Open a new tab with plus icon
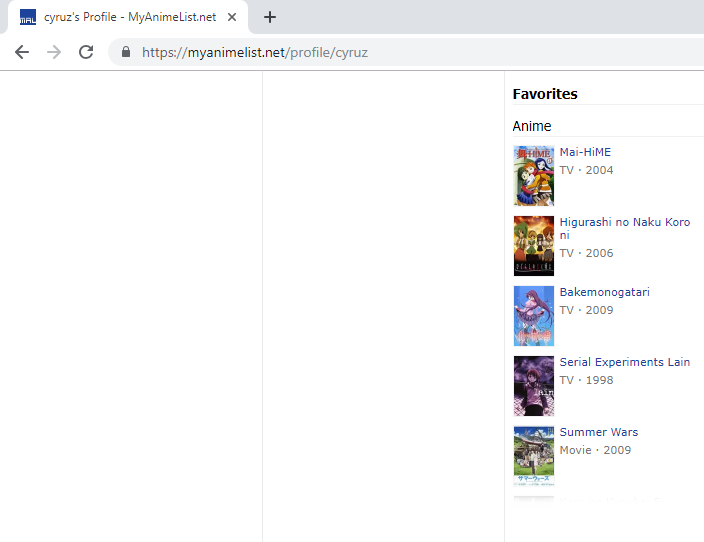Screen dimensions: 704x542 [270, 17]
